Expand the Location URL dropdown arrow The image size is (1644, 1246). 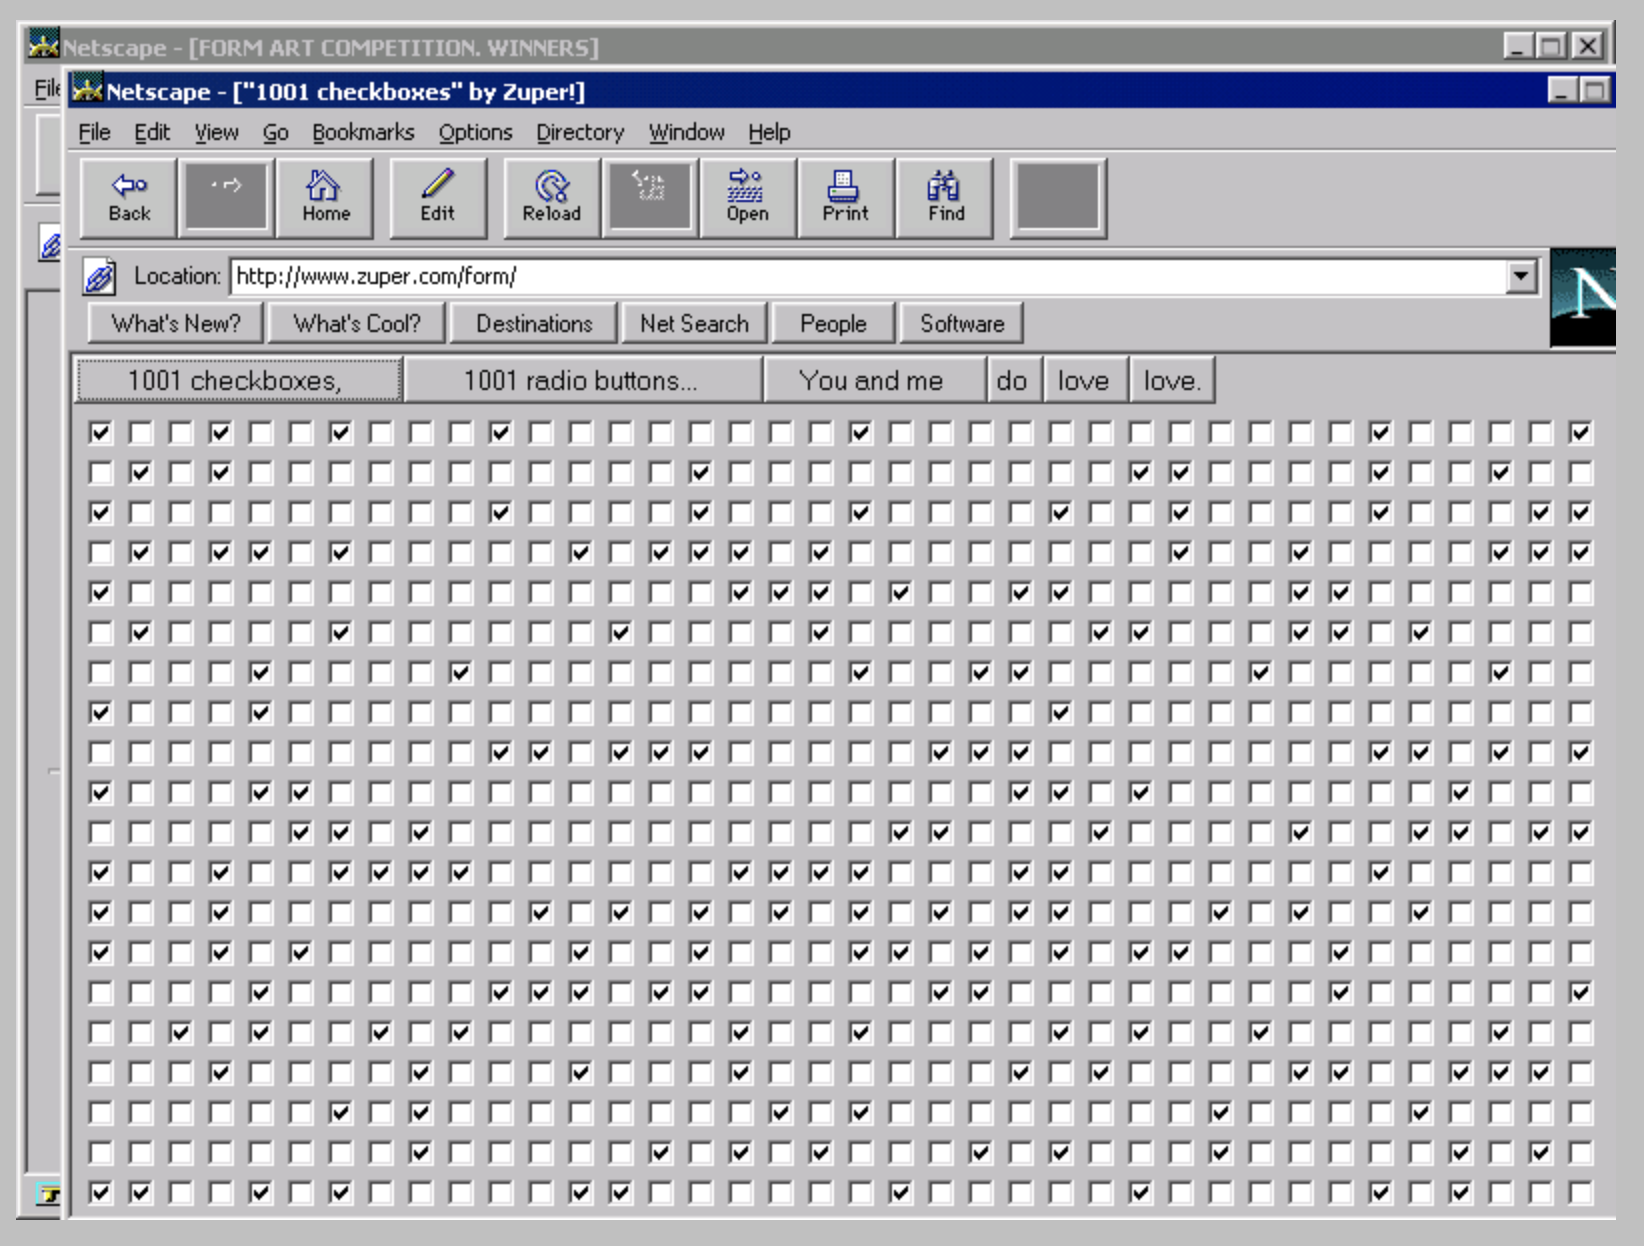(1521, 276)
